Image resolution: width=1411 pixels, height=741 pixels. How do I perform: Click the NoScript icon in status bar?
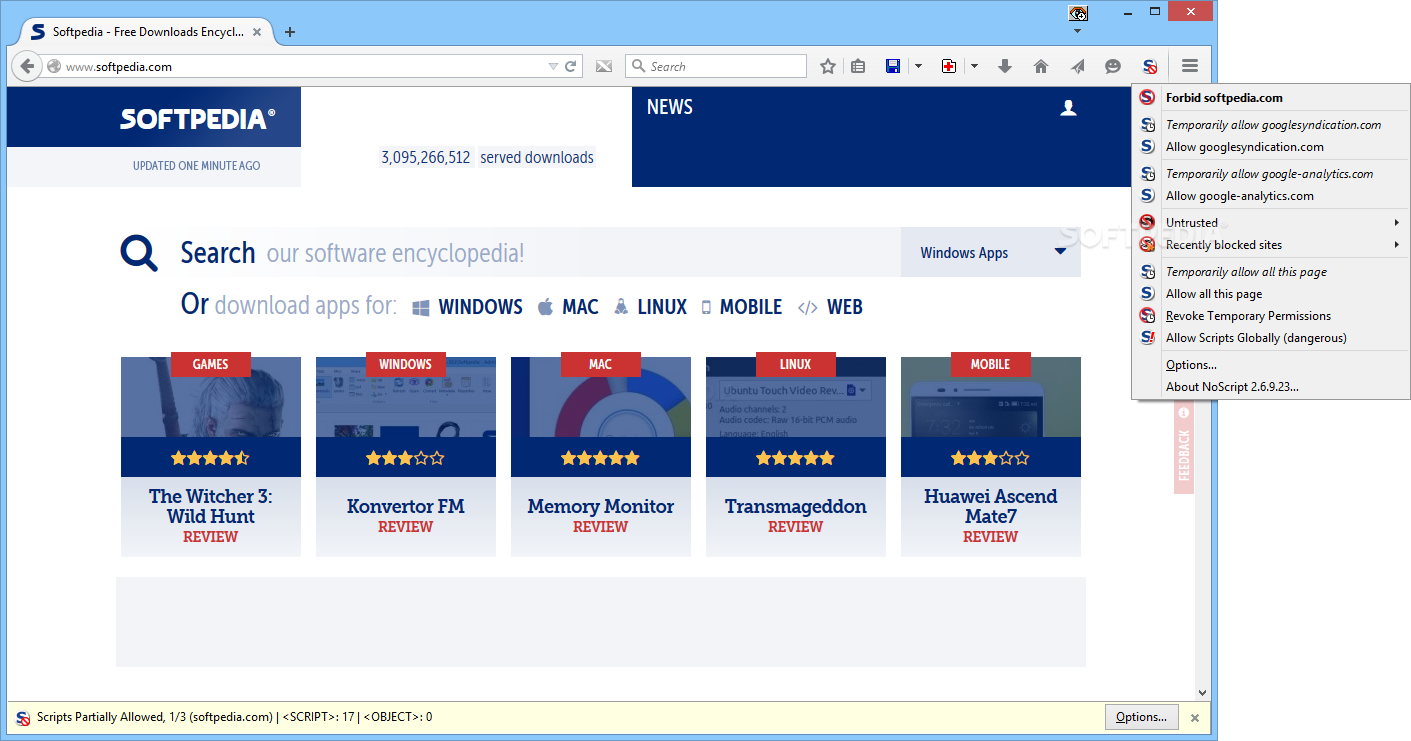coord(23,718)
